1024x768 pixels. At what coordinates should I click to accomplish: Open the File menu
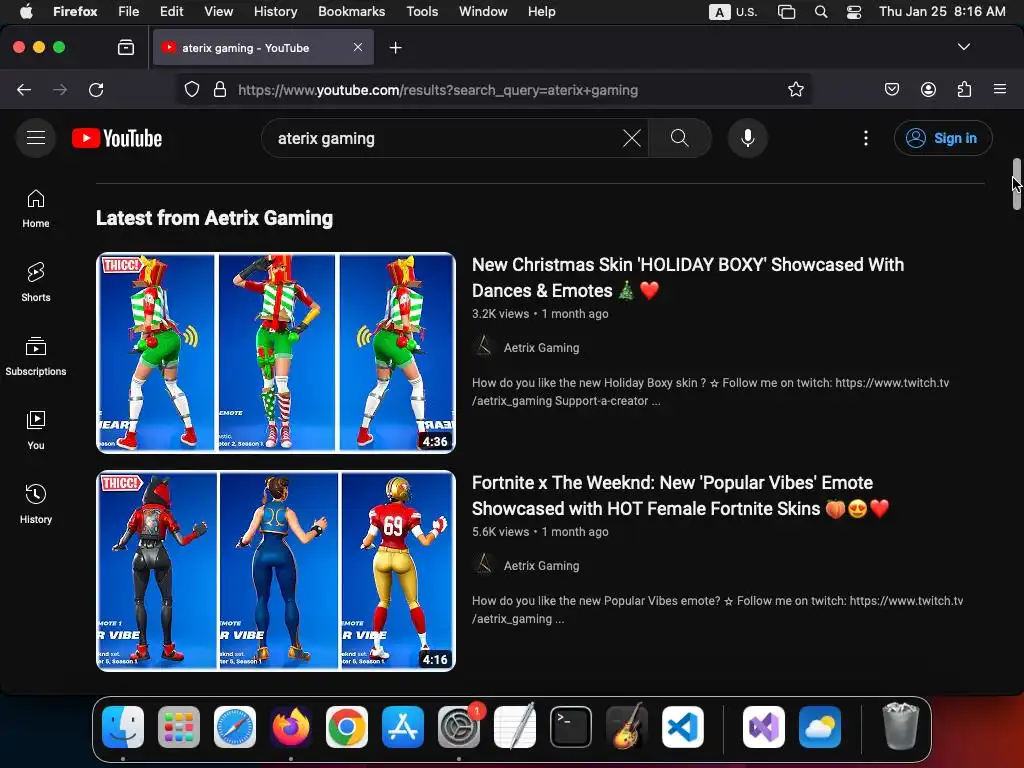pos(129,12)
